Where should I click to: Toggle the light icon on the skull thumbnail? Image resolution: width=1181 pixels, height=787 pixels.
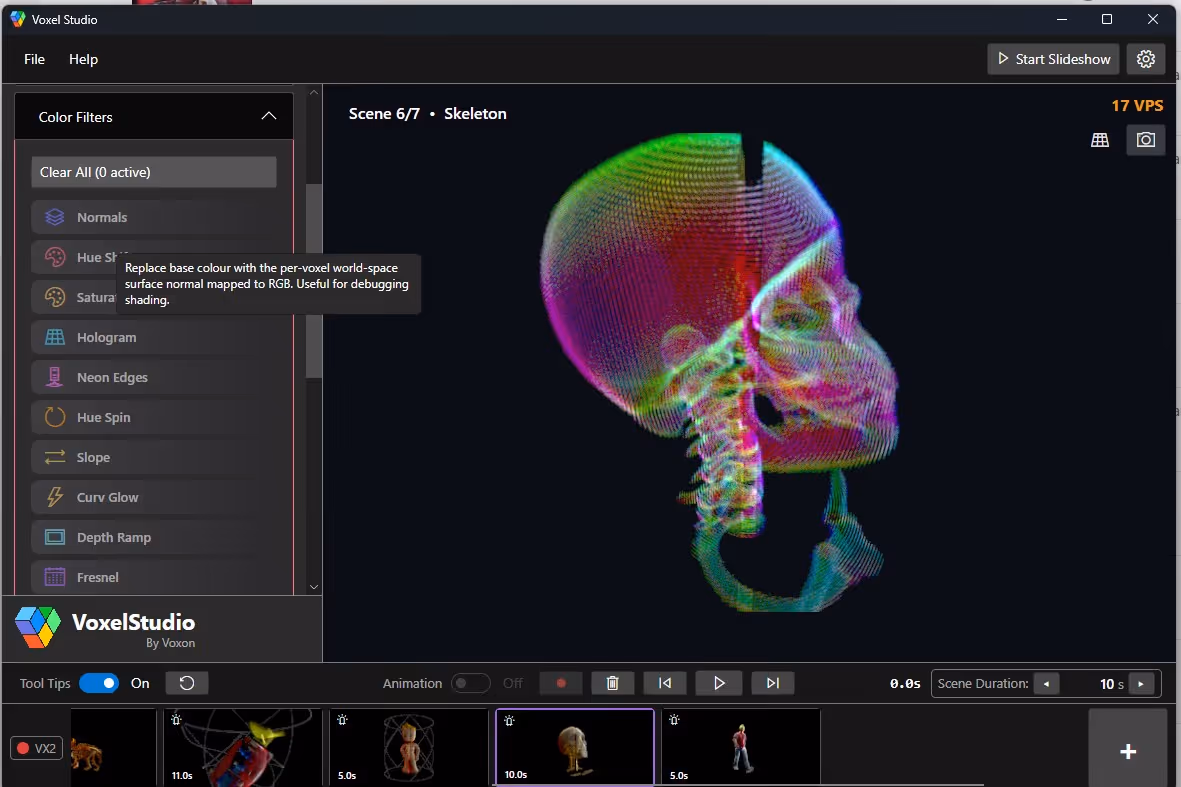tap(509, 721)
